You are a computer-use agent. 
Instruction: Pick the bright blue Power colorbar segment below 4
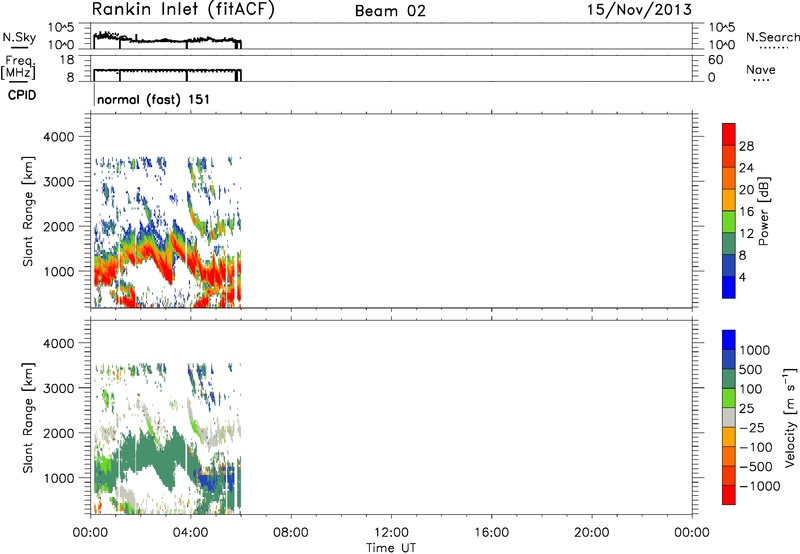pos(729,287)
